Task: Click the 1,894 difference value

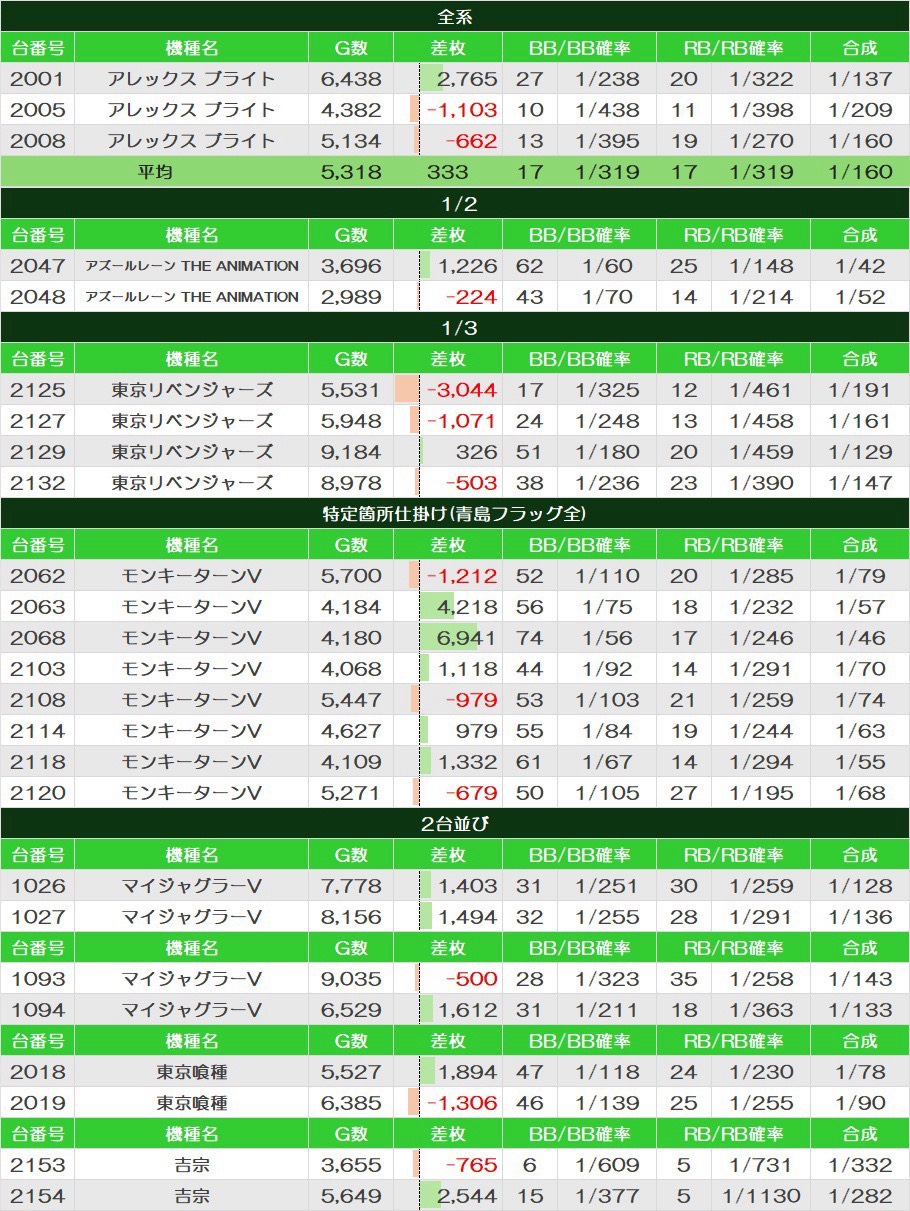Action: tap(467, 1071)
